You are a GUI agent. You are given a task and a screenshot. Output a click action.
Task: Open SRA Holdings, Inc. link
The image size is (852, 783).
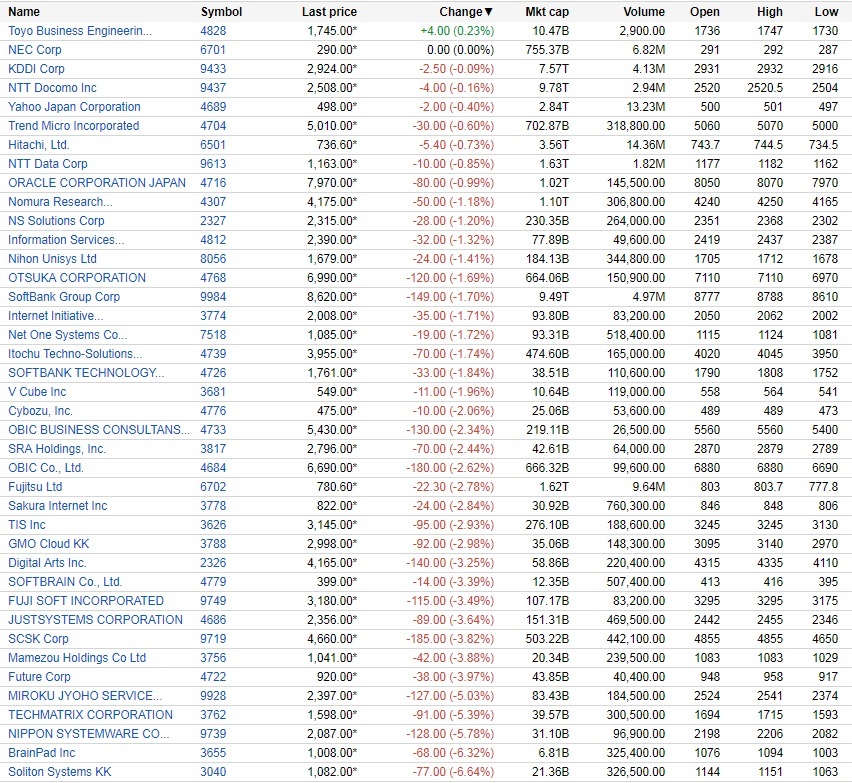(57, 449)
